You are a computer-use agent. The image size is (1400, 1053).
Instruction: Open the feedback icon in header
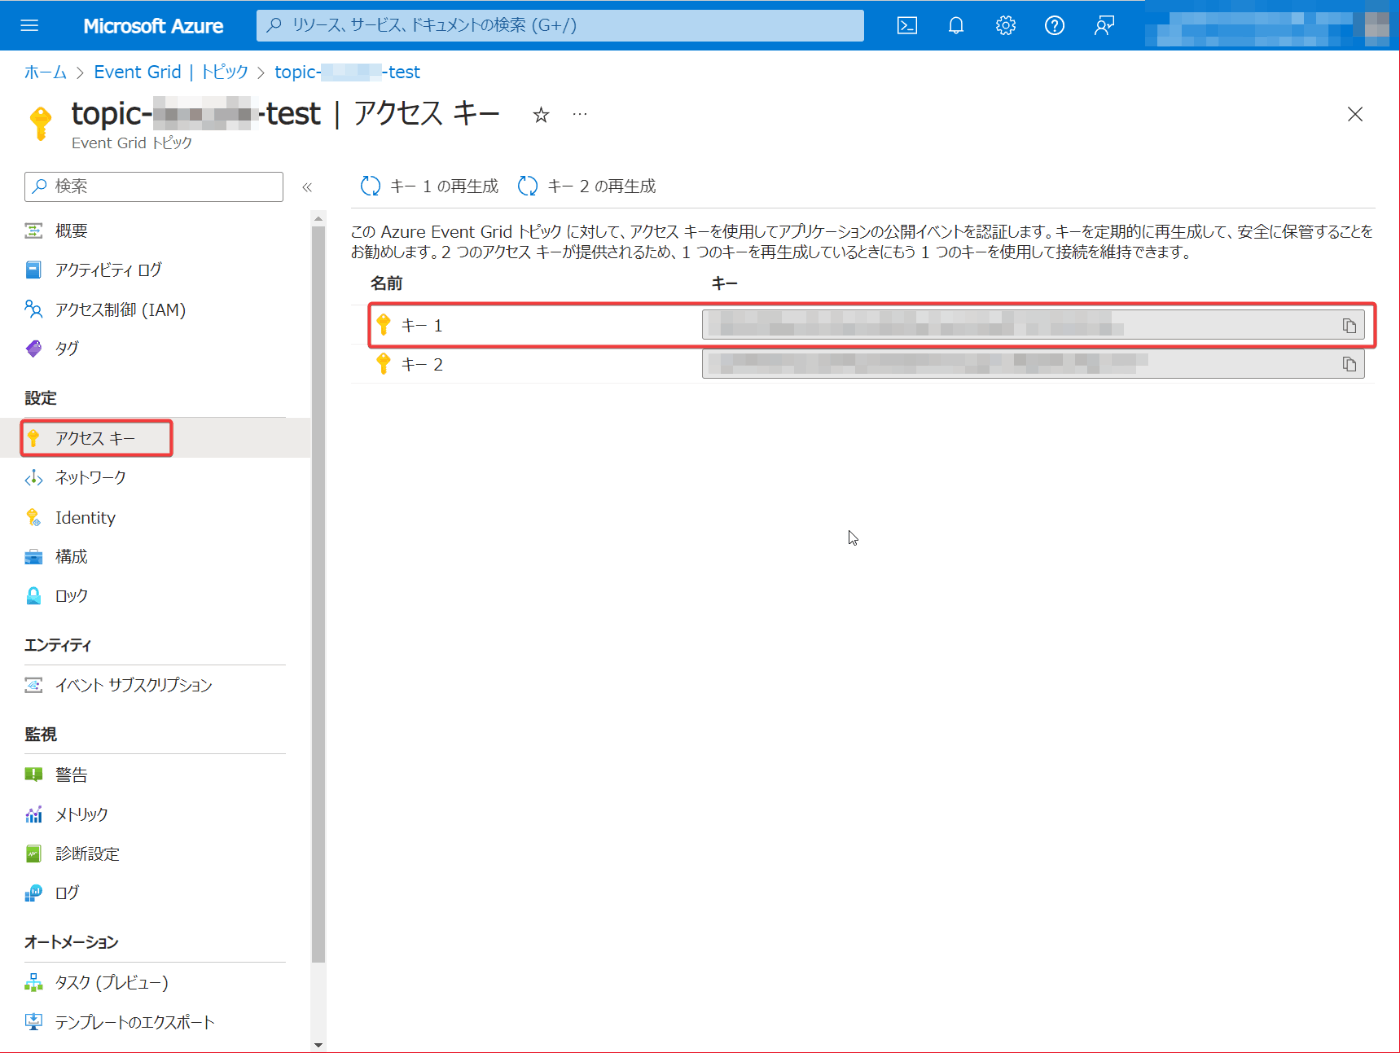click(1104, 26)
